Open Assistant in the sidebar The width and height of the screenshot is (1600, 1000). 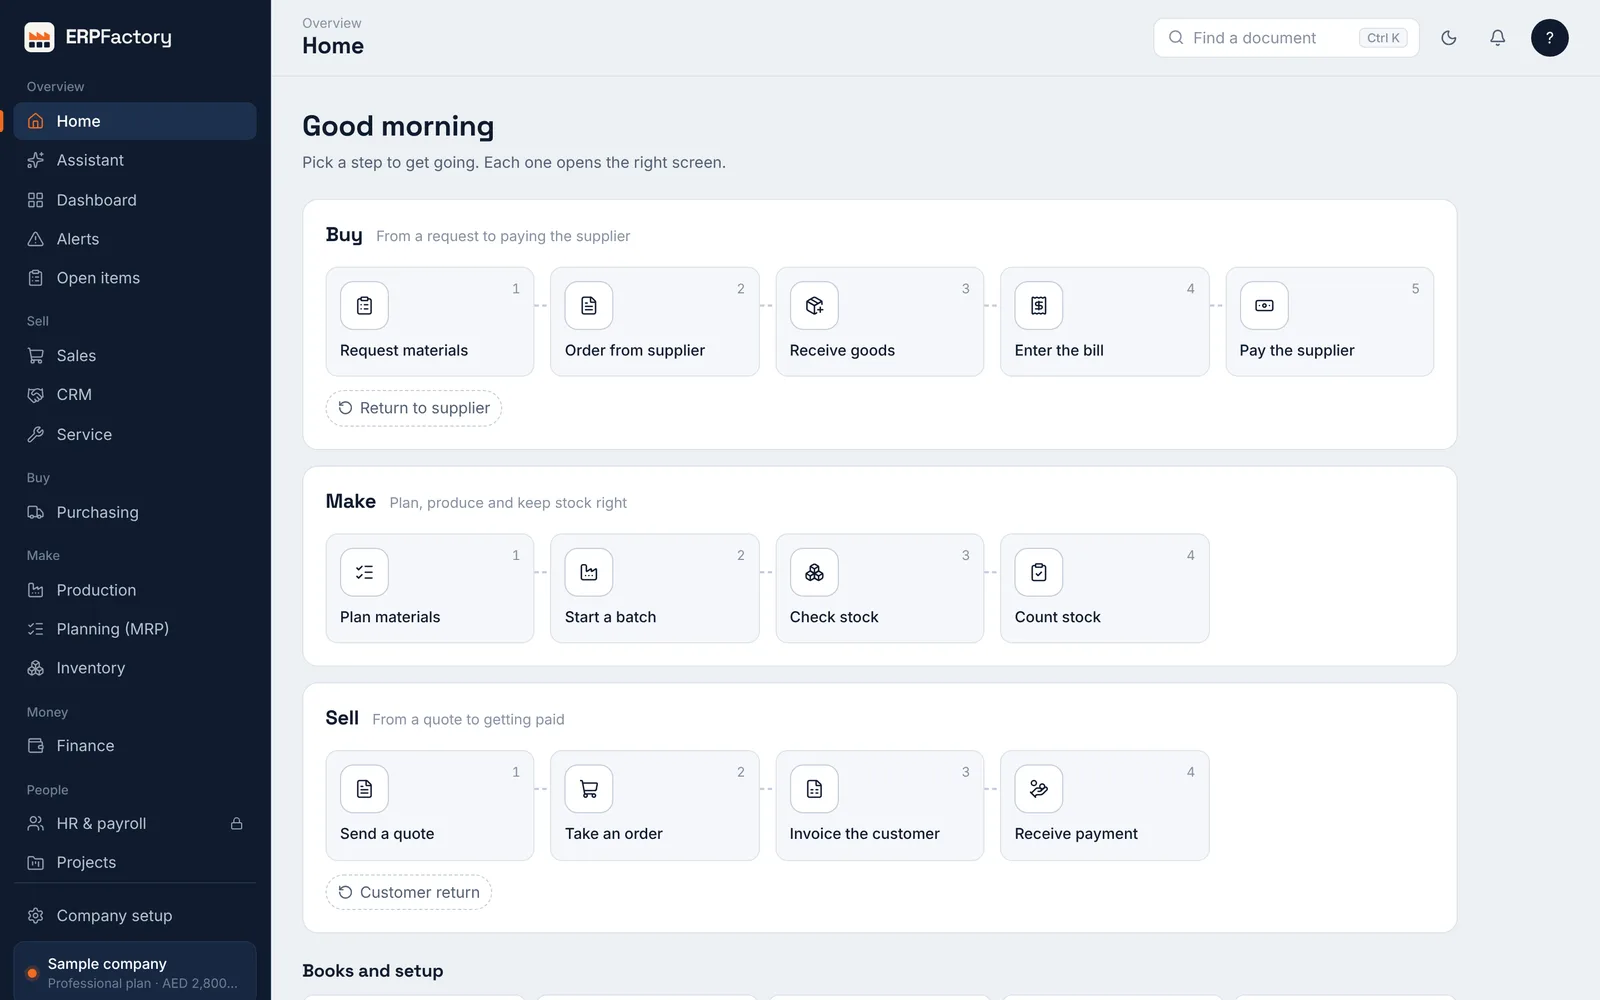coord(135,160)
